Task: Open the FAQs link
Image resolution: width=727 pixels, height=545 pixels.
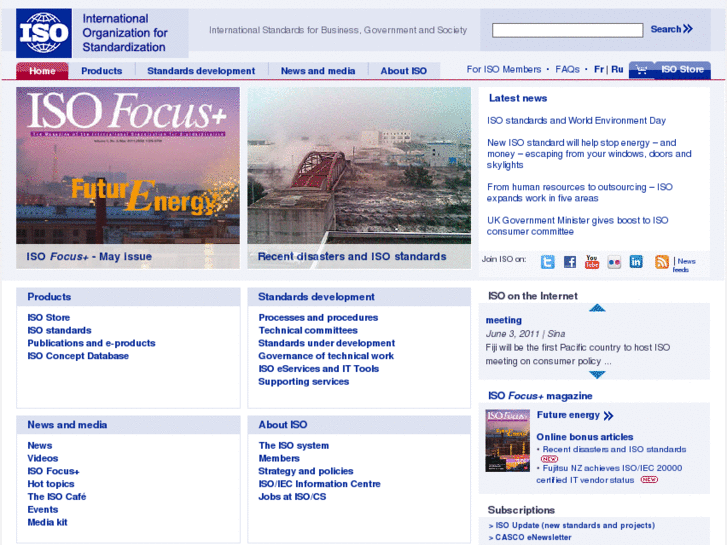Action: pyautogui.click(x=567, y=69)
